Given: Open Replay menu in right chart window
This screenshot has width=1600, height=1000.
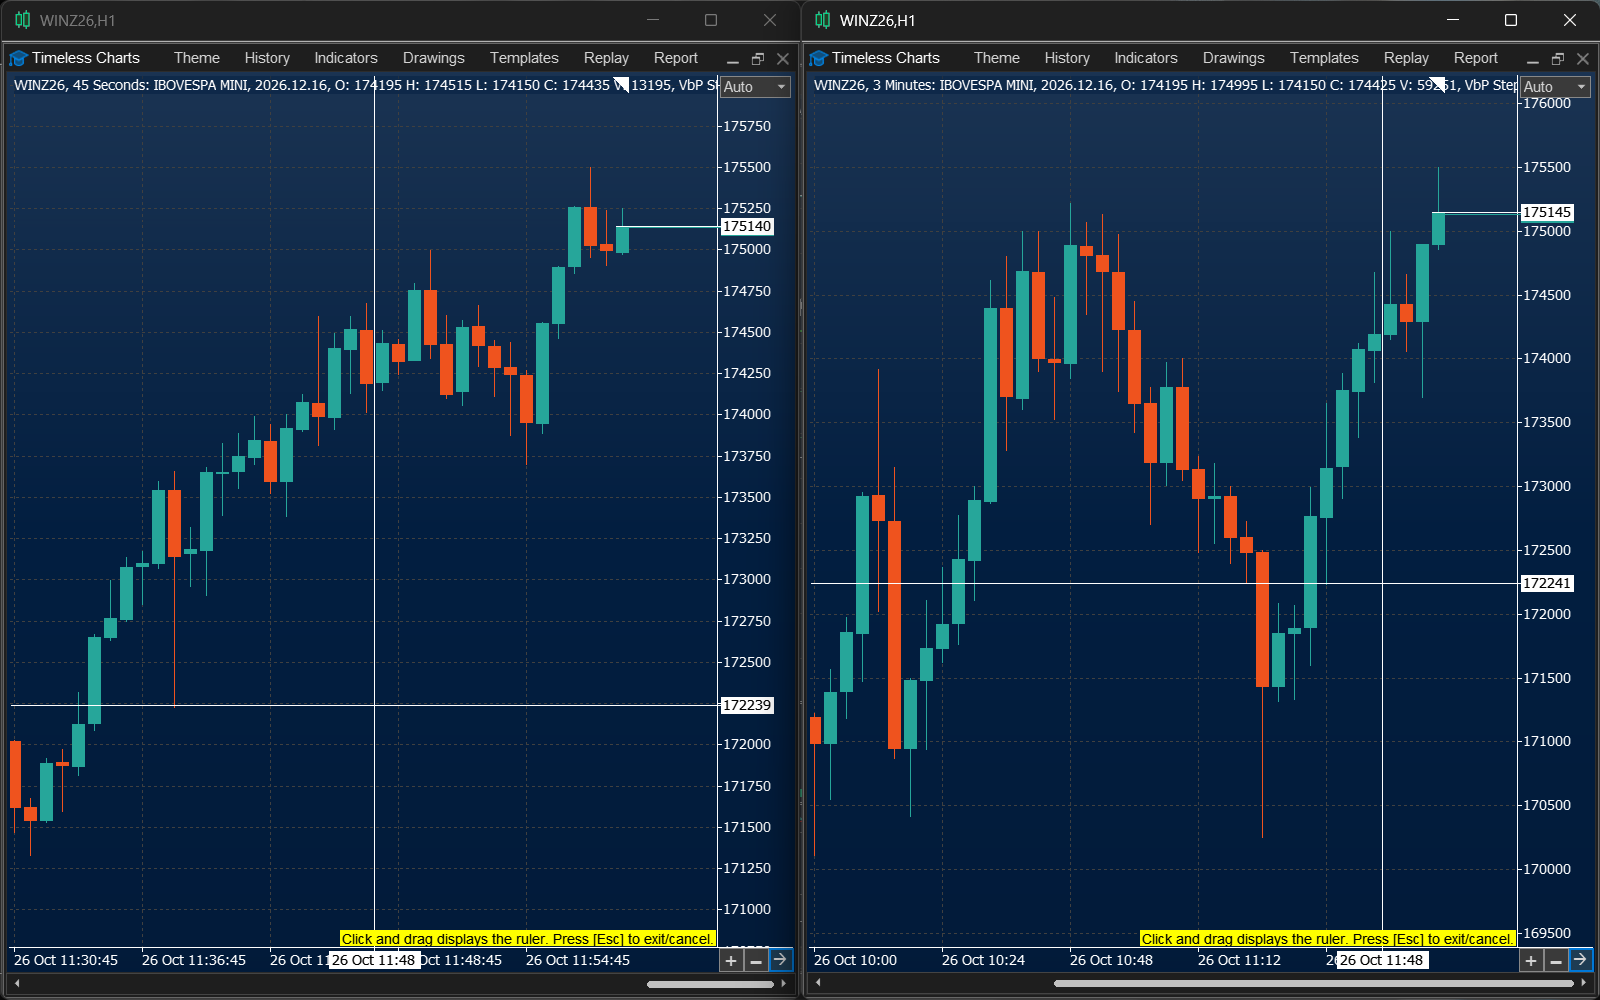Looking at the screenshot, I should click(1406, 58).
